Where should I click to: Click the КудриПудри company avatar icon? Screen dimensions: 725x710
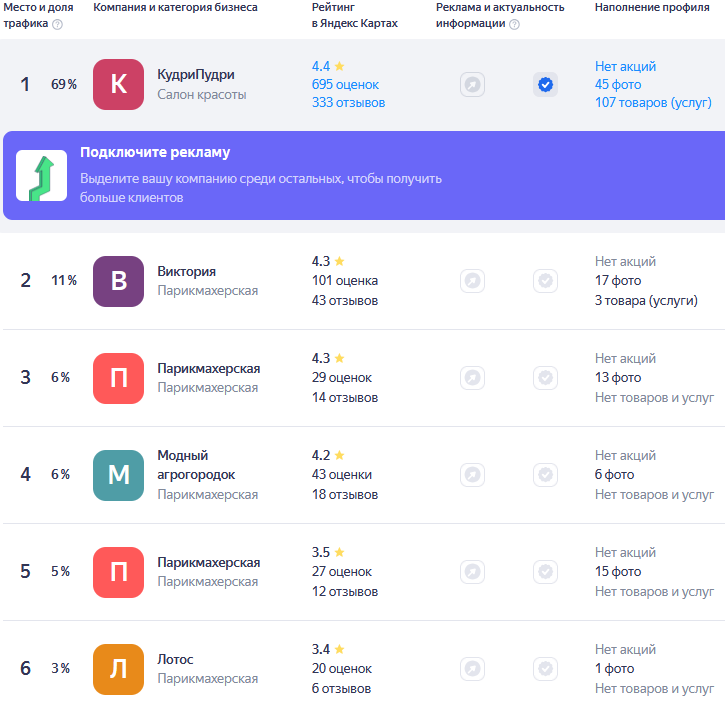click(118, 84)
